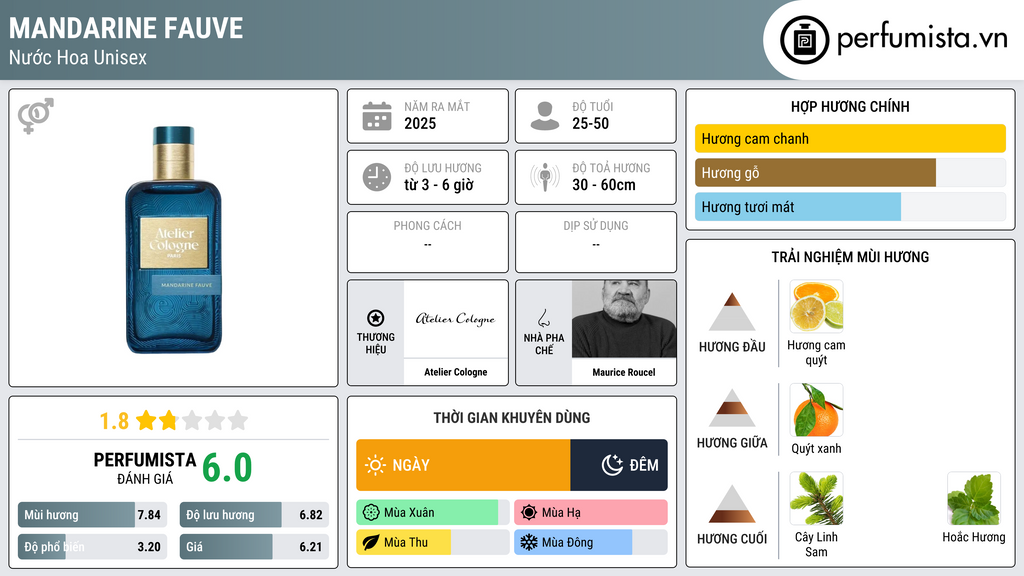The height and width of the screenshot is (576, 1024).
Task: Click the blue Hương tươi mát accord bar
Action: 798,207
